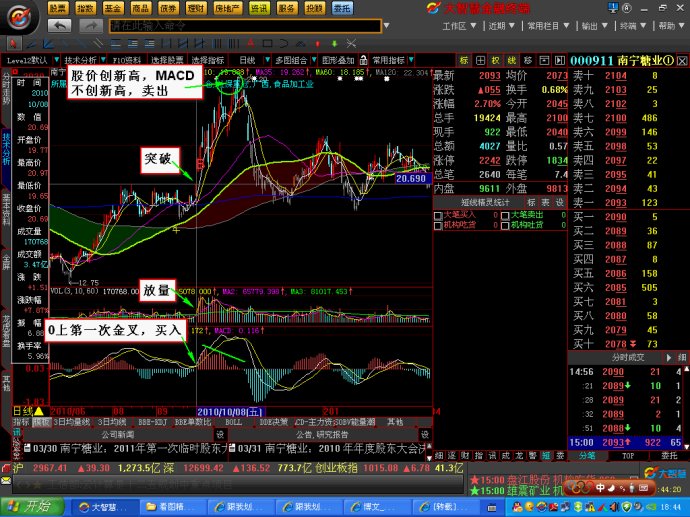Click the 委托 order entrustment button
Viewport: 690px width, 517px height.
pos(342,7)
